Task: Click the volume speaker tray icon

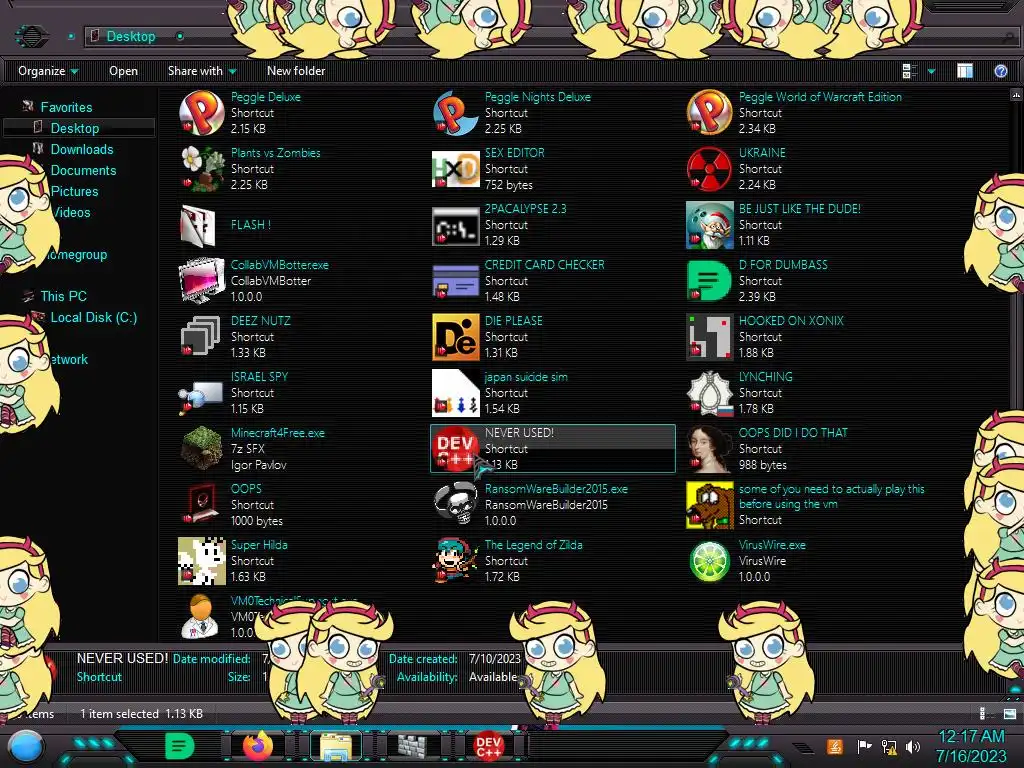Action: click(914, 746)
